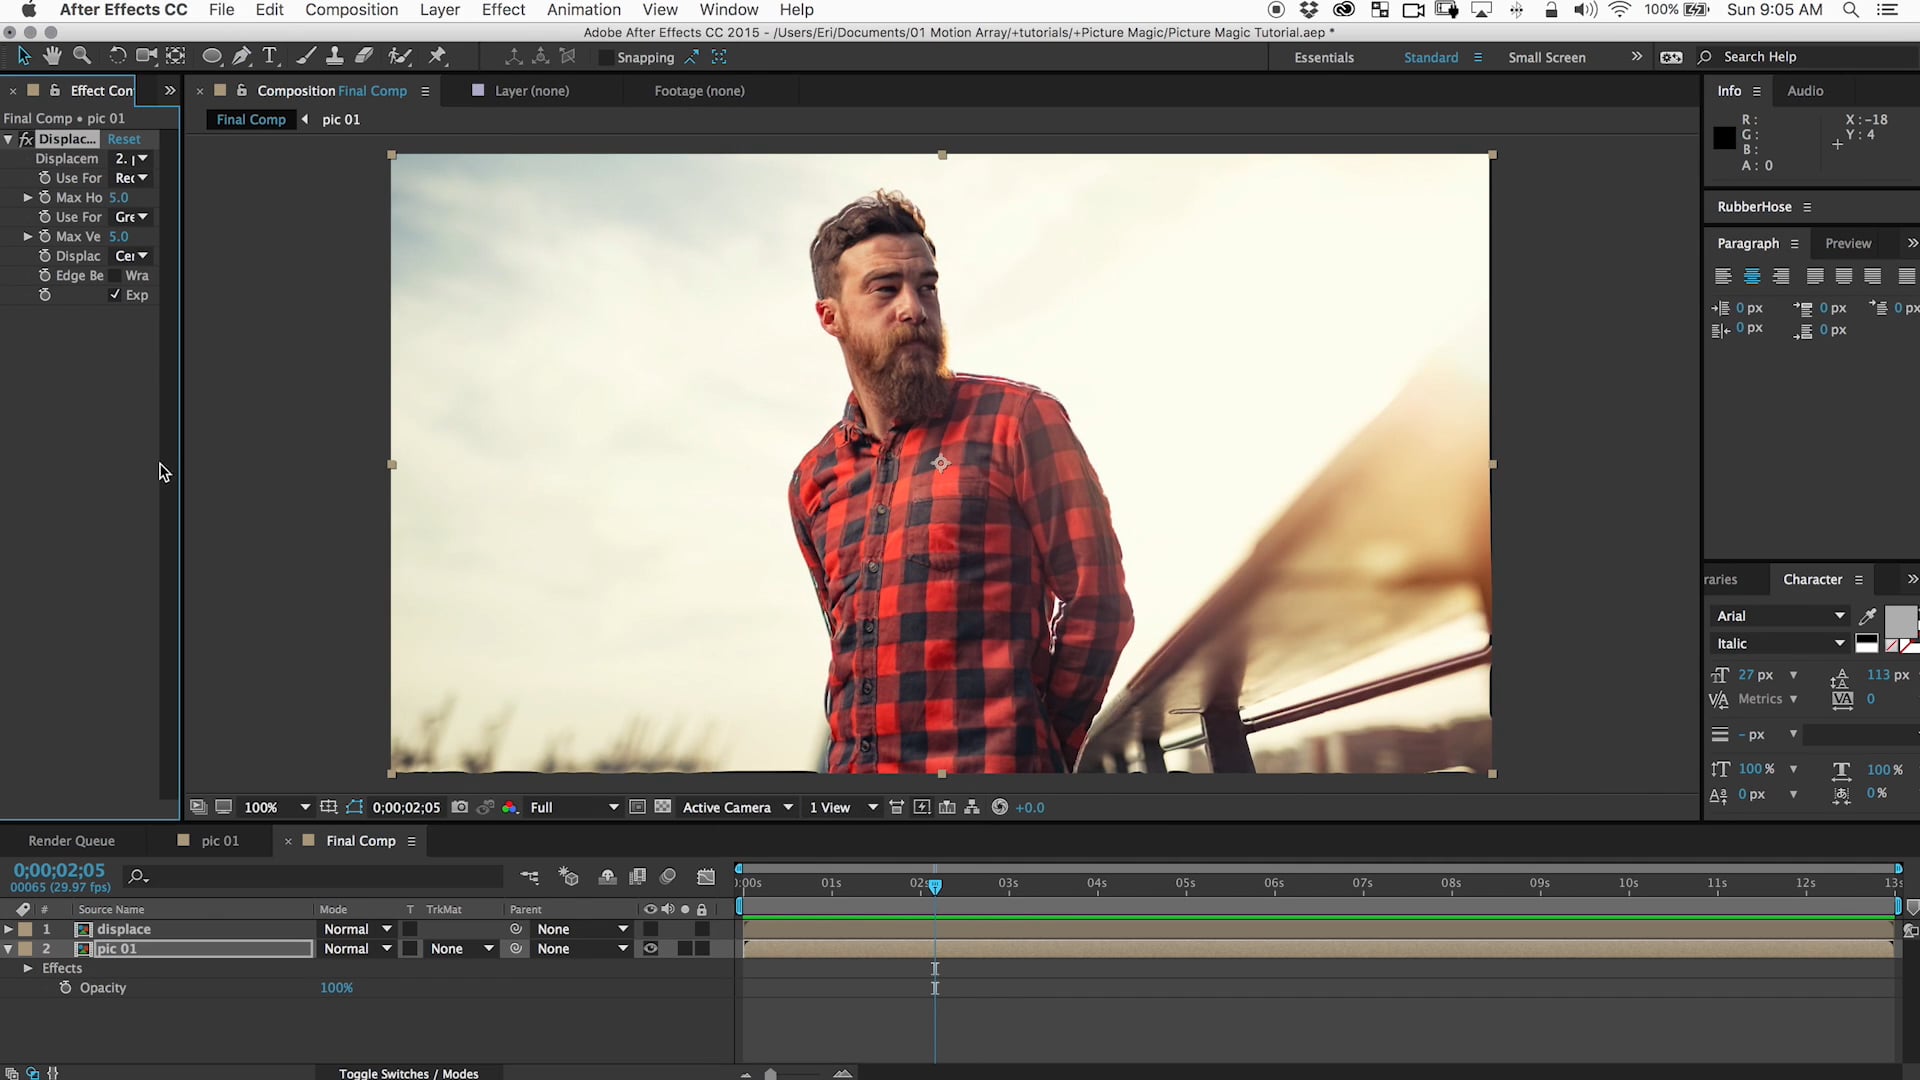Image resolution: width=1920 pixels, height=1080 pixels.
Task: Click the Text tool icon
Action: (x=270, y=55)
